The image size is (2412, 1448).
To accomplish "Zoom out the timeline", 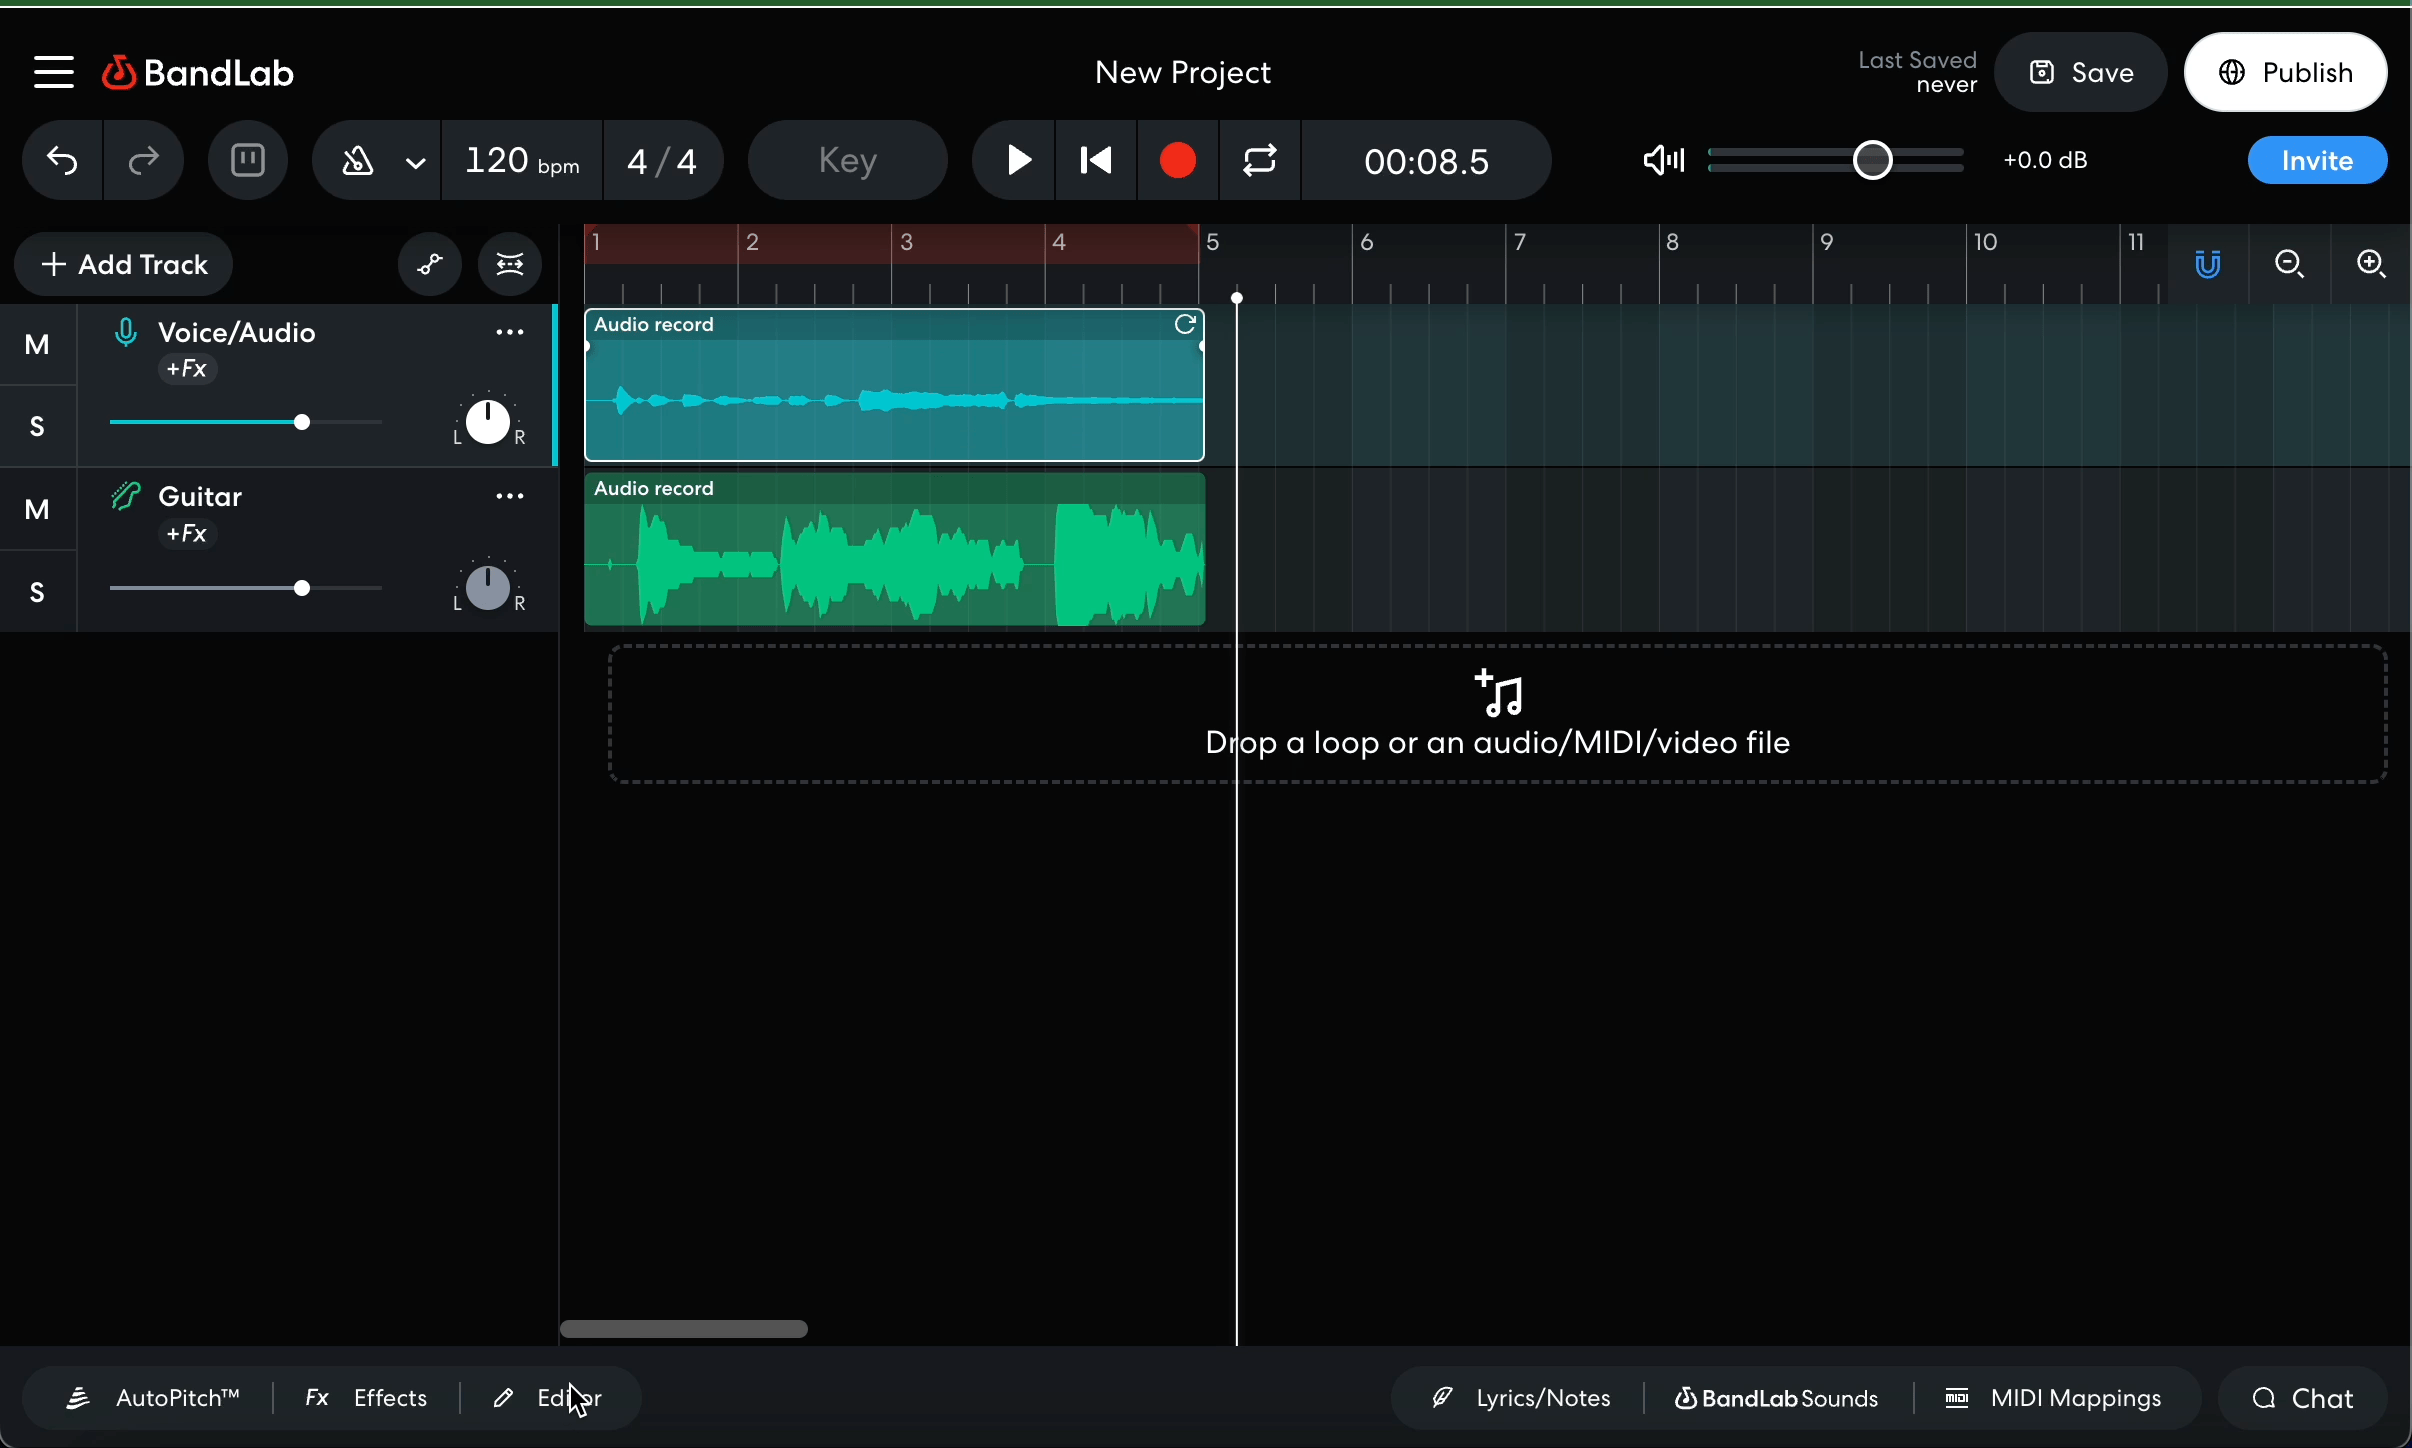I will coord(2290,264).
